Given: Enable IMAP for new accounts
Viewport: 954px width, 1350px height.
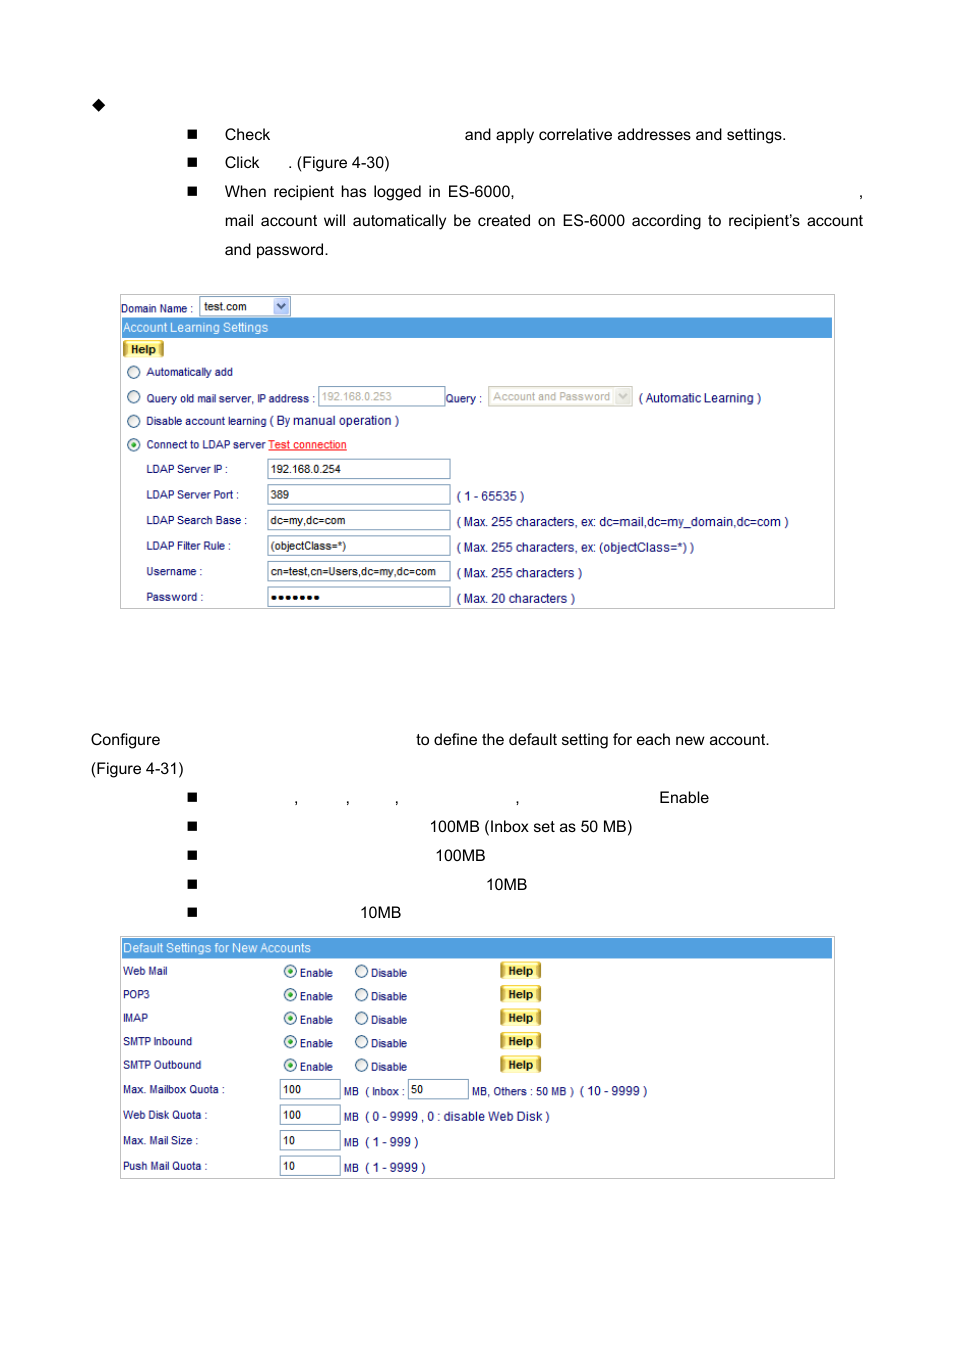Looking at the screenshot, I should 290,1019.
